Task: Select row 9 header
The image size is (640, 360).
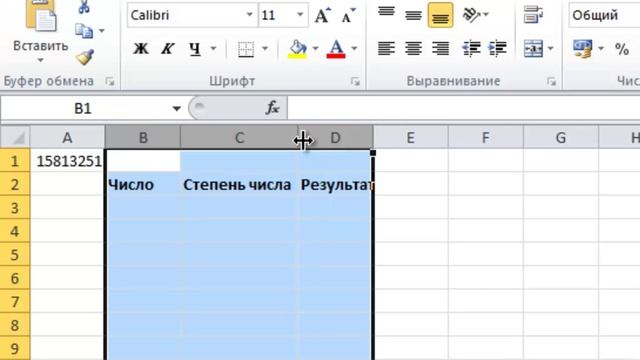Action: click(x=15, y=349)
